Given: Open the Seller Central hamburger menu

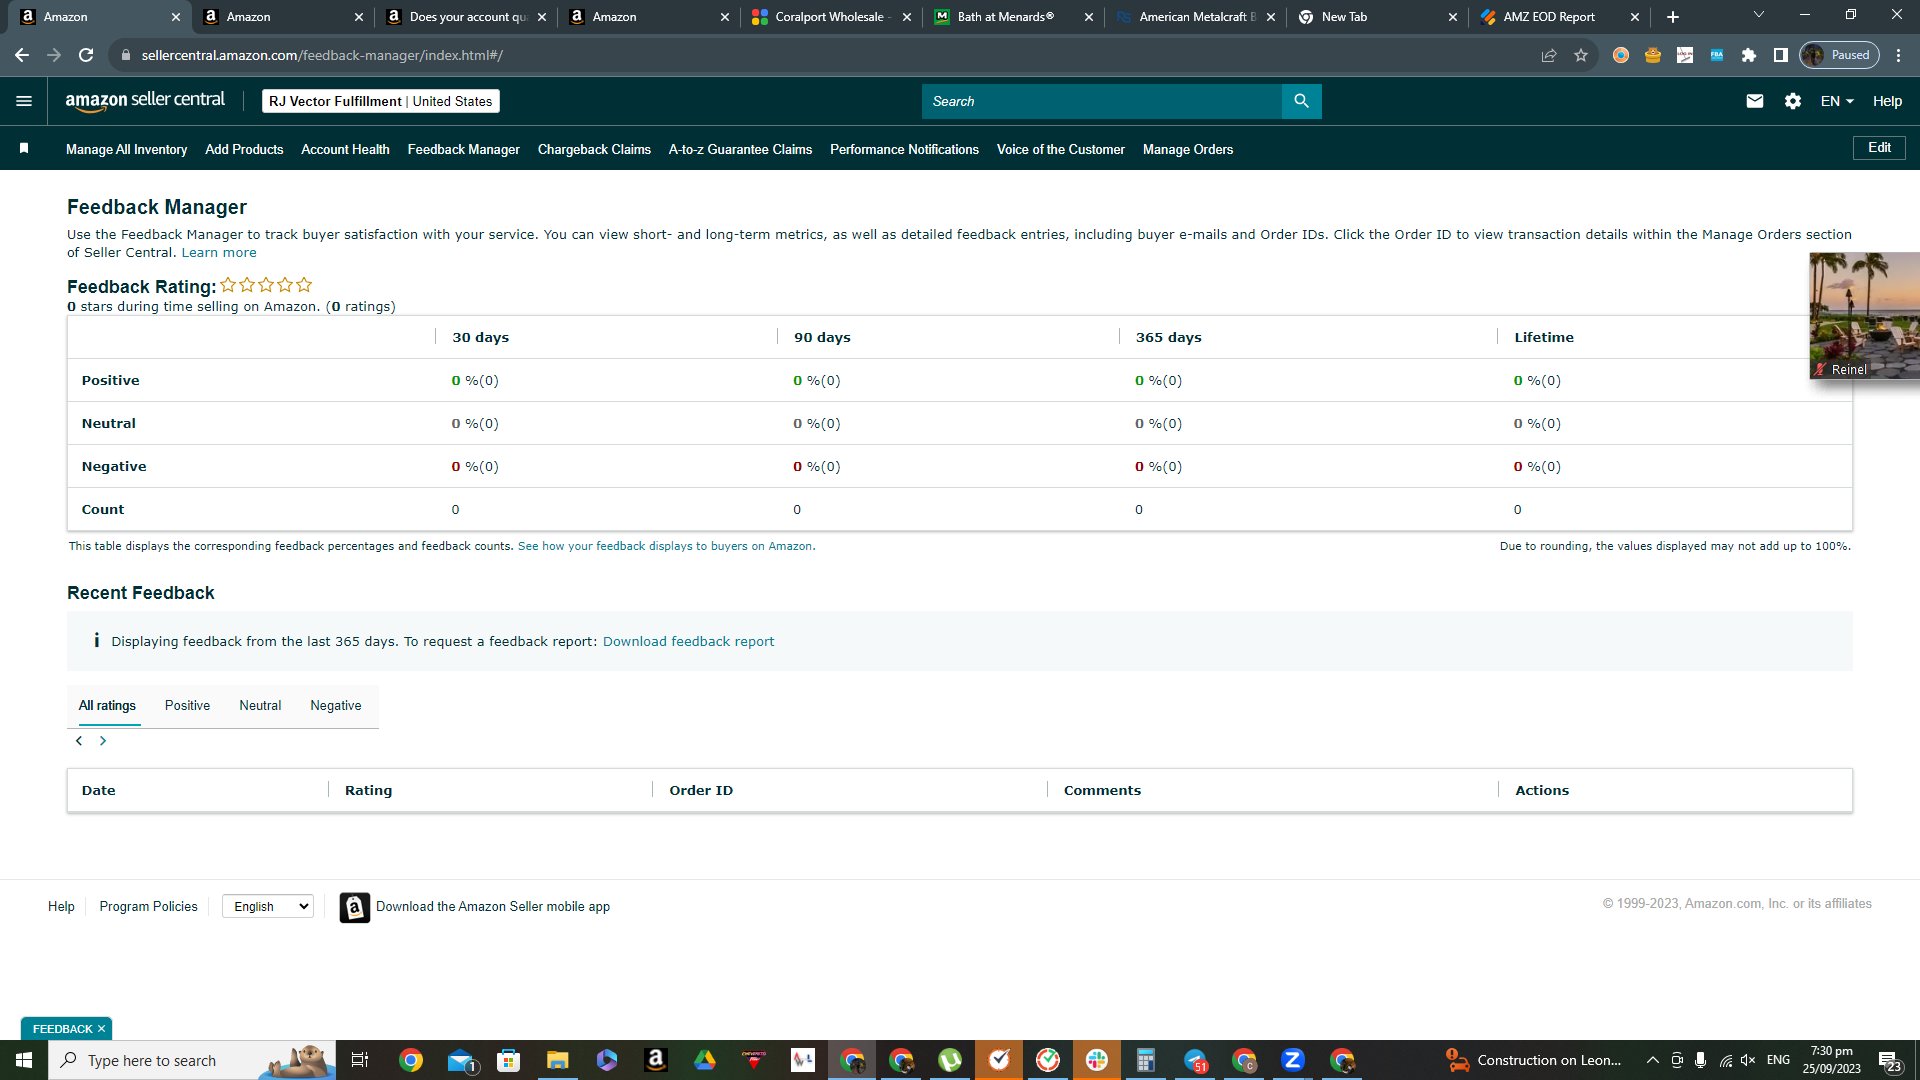Looking at the screenshot, I should coord(24,101).
